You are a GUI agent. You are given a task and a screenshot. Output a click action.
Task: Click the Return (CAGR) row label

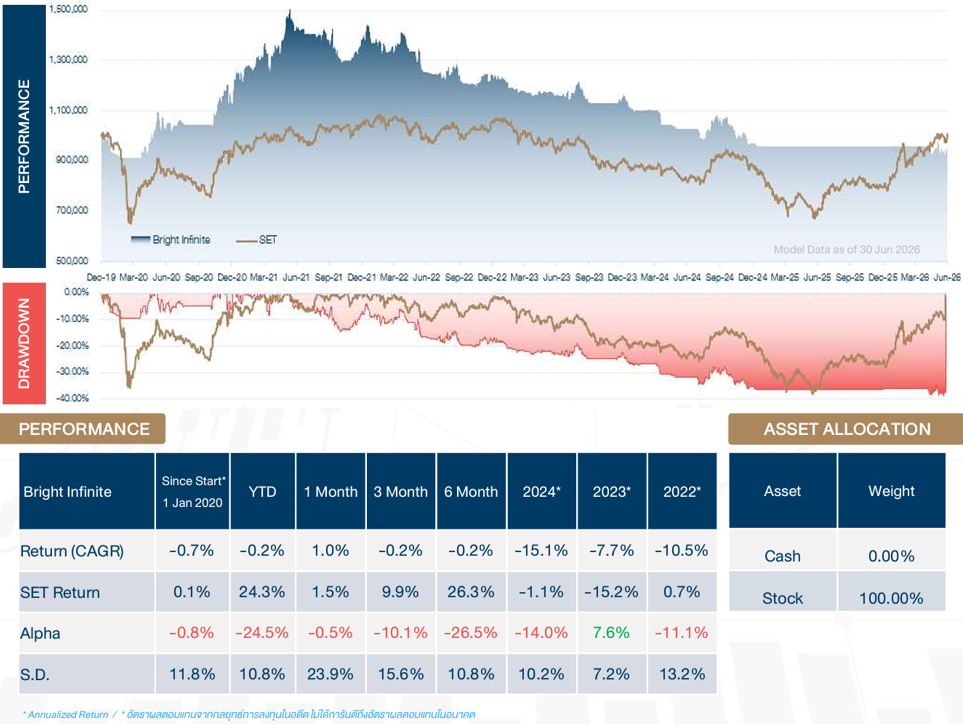pos(72,551)
